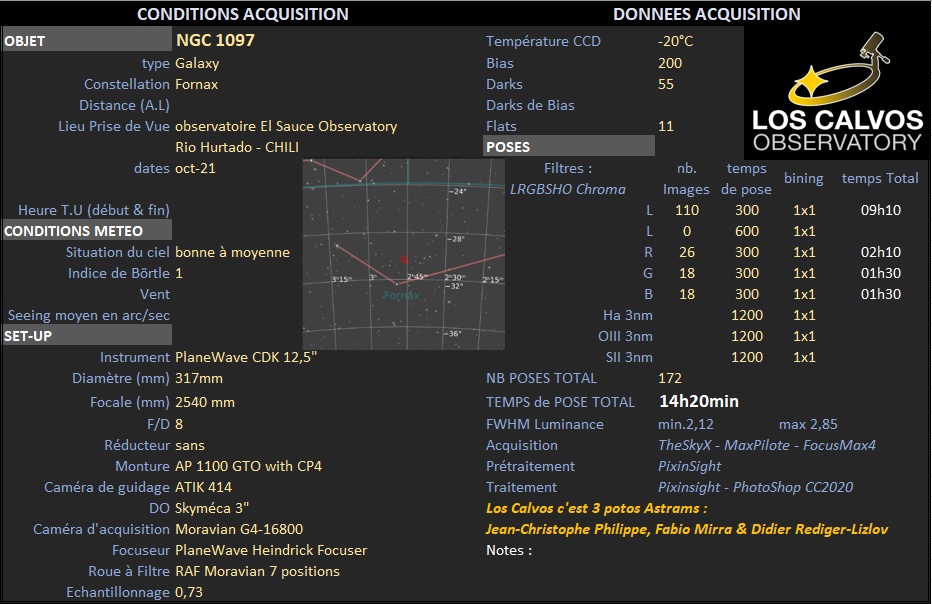The image size is (932, 604).
Task: Click Pixinsight - PhotoShop CC2020 cell
Action: [755, 487]
